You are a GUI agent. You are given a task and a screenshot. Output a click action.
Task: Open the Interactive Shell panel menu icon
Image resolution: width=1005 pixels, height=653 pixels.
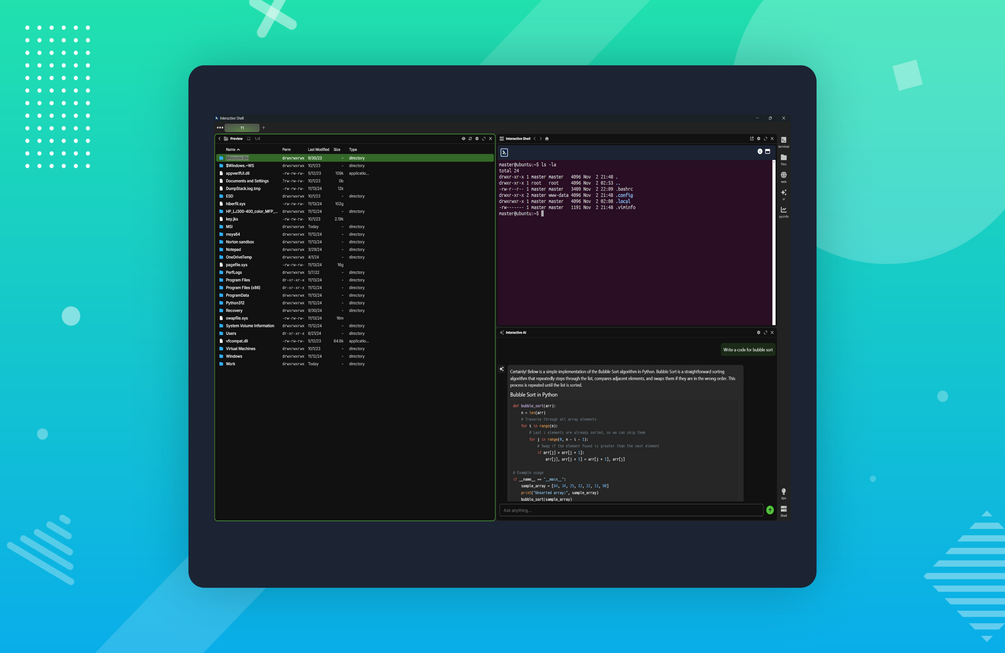(502, 138)
